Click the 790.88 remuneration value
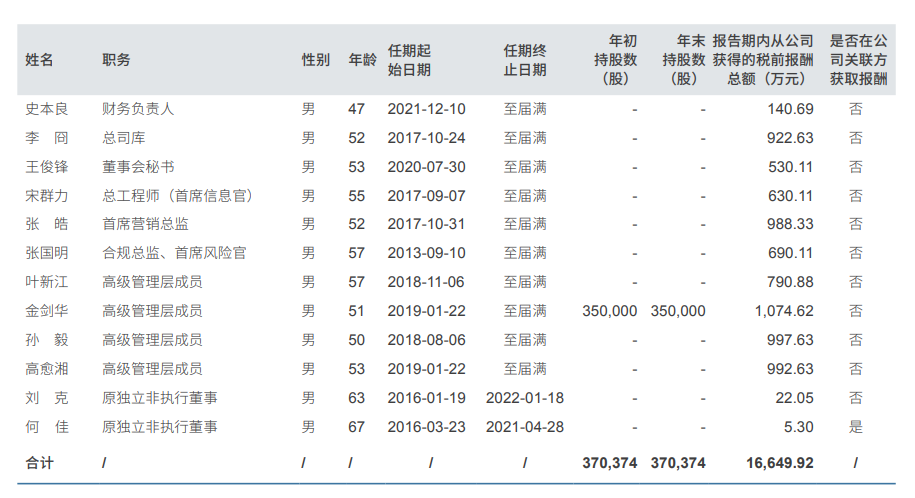The image size is (915, 498). (x=790, y=282)
